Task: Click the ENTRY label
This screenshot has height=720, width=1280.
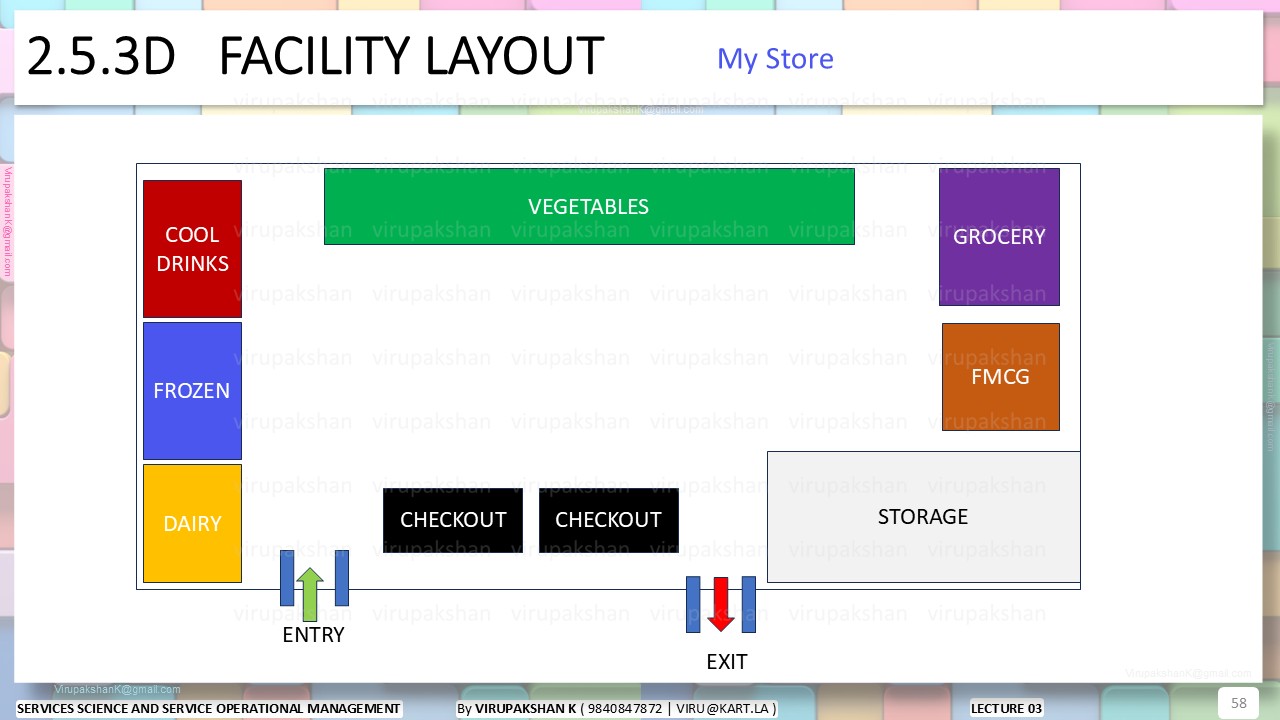Action: 313,635
